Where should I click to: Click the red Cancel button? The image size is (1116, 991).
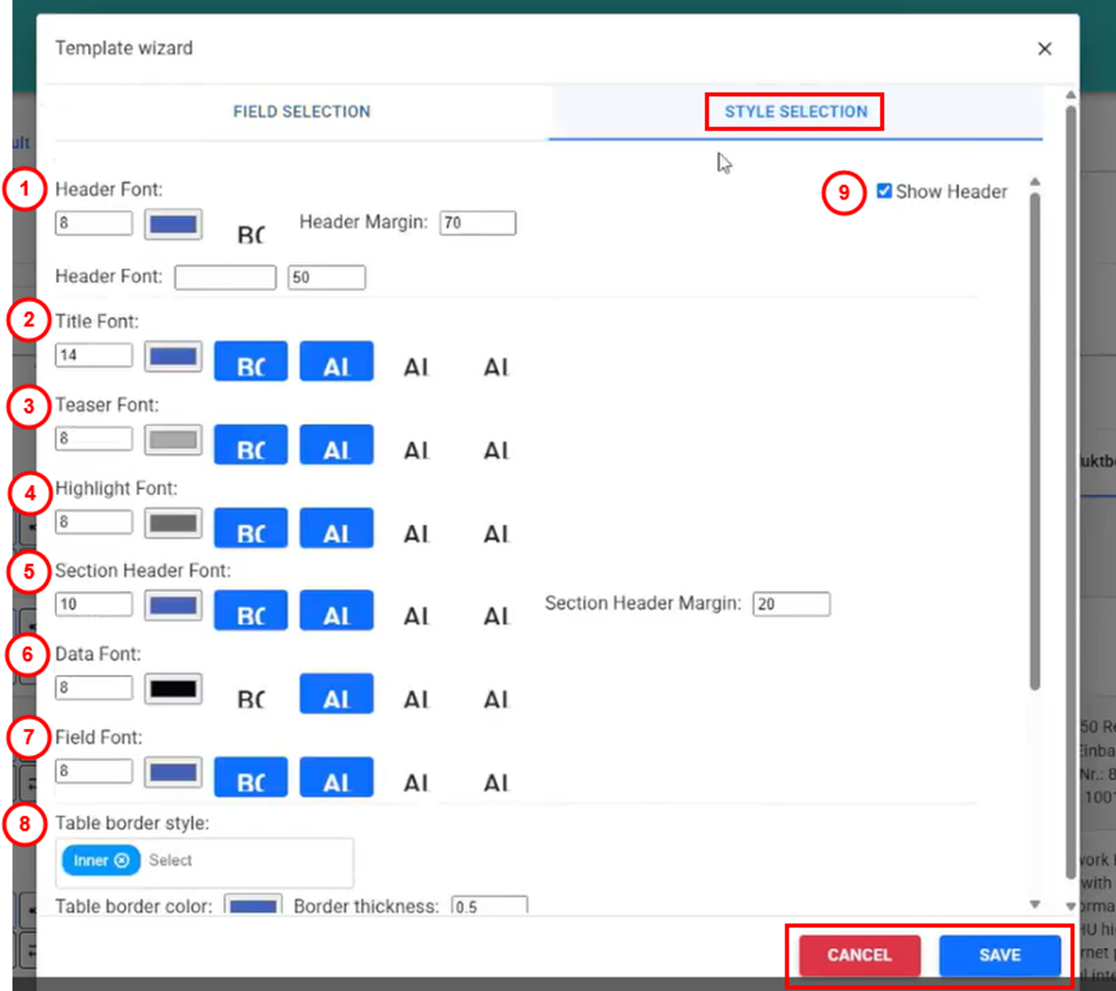pos(859,955)
